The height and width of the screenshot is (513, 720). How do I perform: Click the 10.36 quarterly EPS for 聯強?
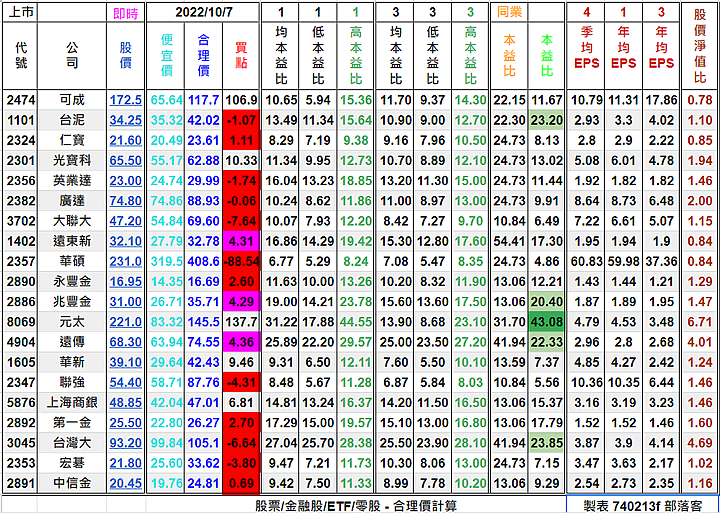pos(586,383)
